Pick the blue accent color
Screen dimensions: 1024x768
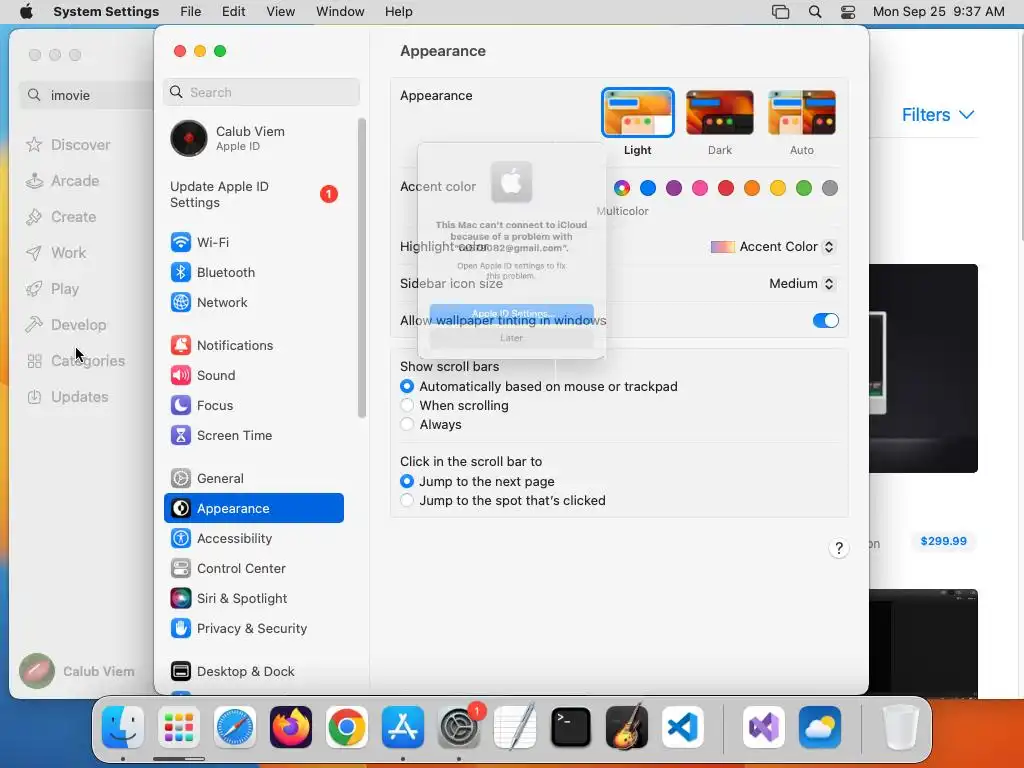click(x=648, y=188)
